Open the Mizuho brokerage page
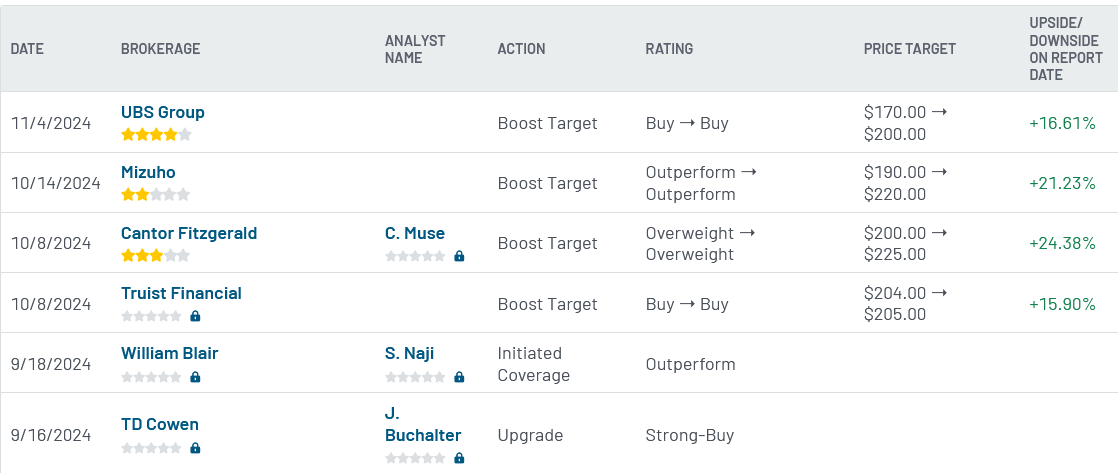Screen dimensions: 1118x473 (148, 172)
